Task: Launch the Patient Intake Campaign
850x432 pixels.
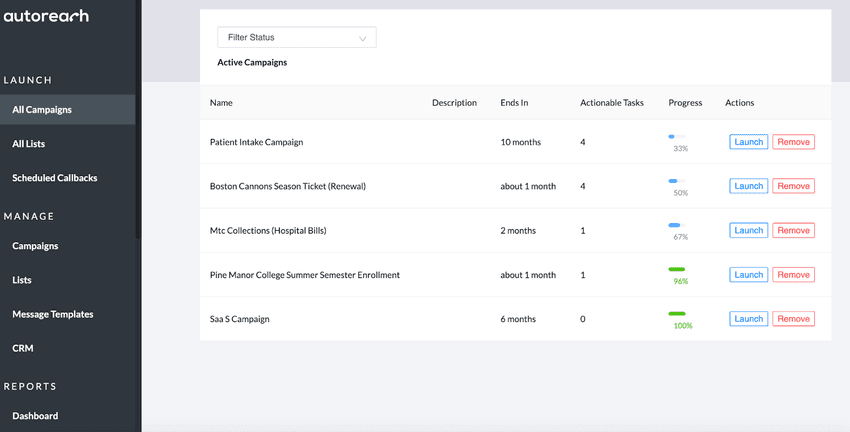Action: [748, 142]
